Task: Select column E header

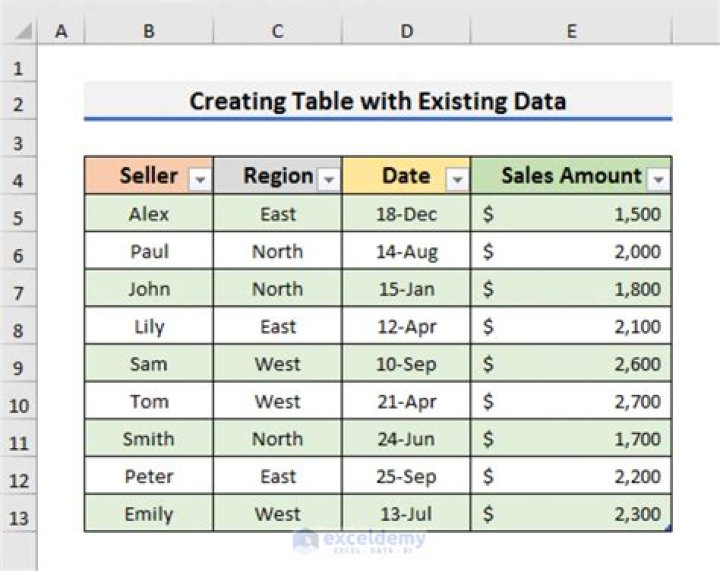Action: 571,32
